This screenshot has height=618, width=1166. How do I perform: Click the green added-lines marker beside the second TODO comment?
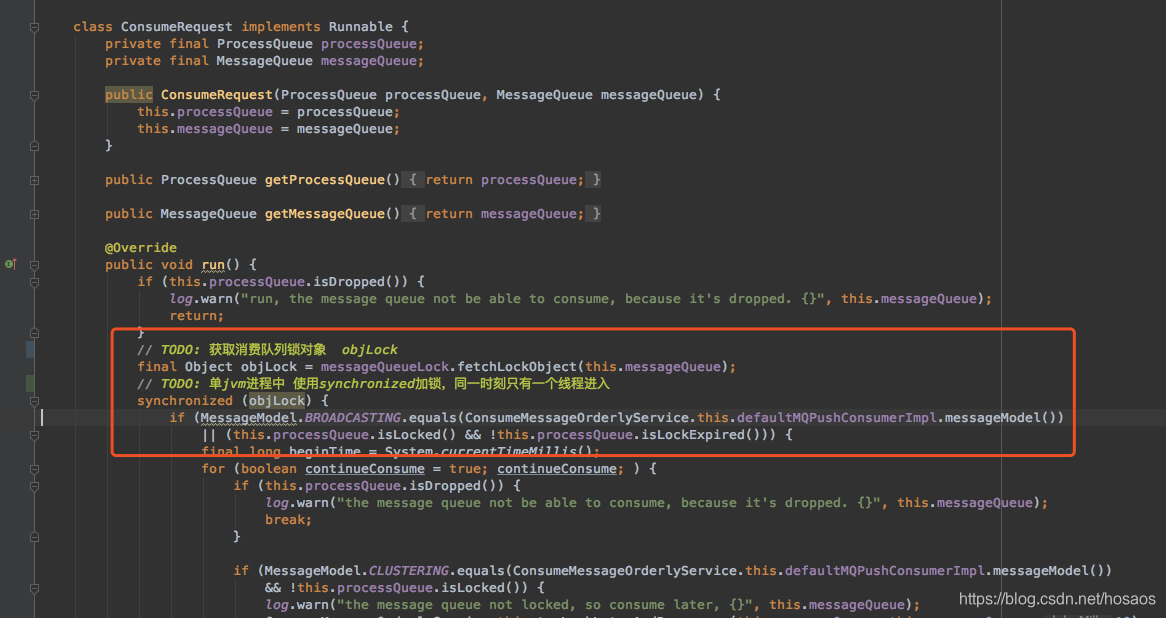pyautogui.click(x=30, y=383)
